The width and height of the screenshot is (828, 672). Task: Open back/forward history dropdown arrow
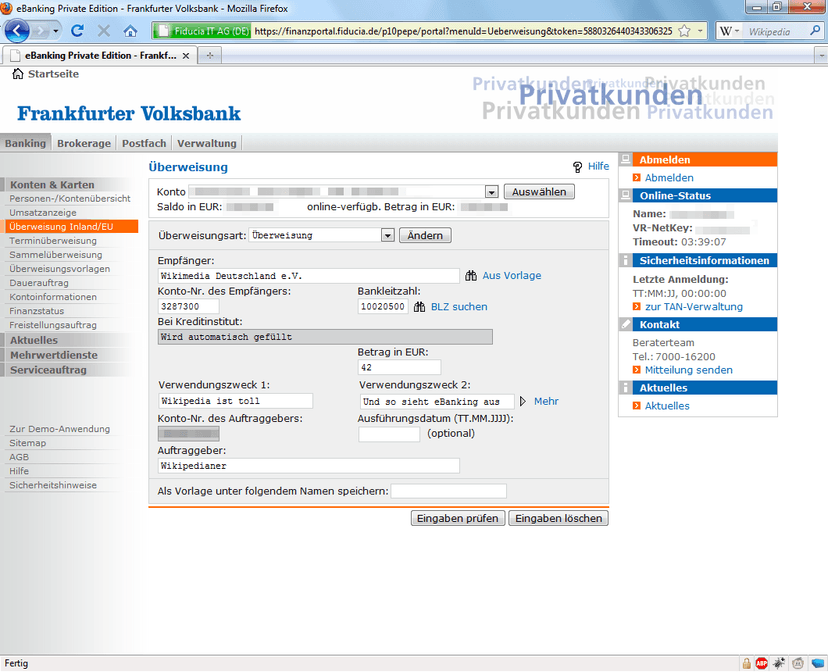[55, 31]
